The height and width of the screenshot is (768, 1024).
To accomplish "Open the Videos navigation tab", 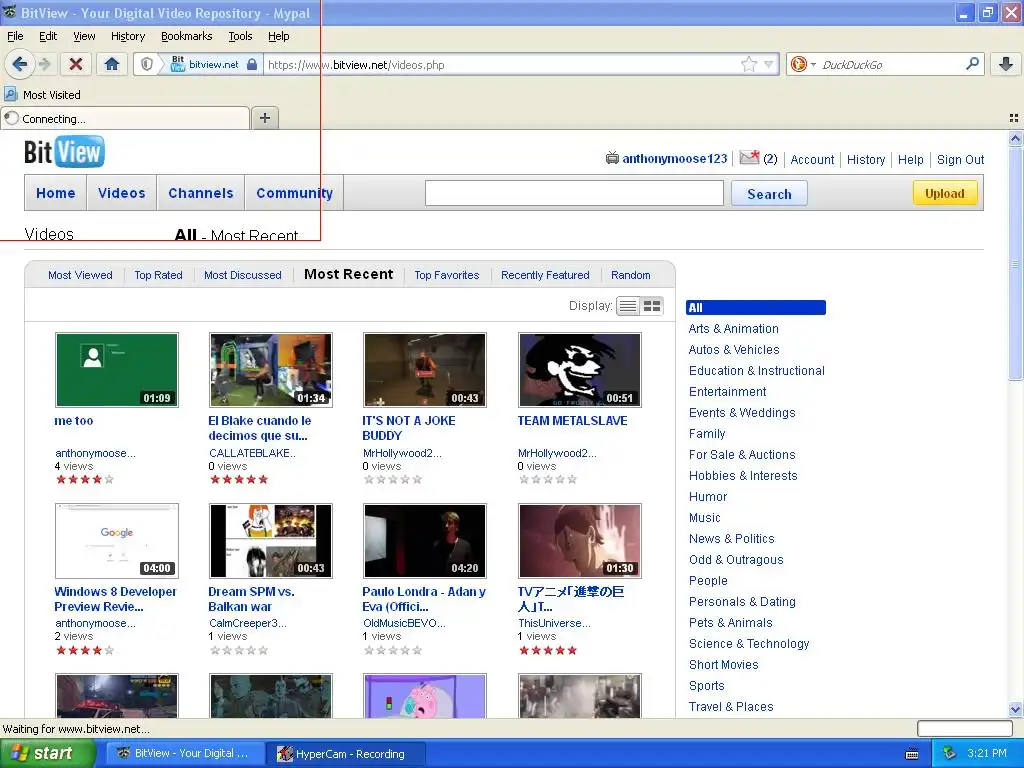I will [121, 193].
